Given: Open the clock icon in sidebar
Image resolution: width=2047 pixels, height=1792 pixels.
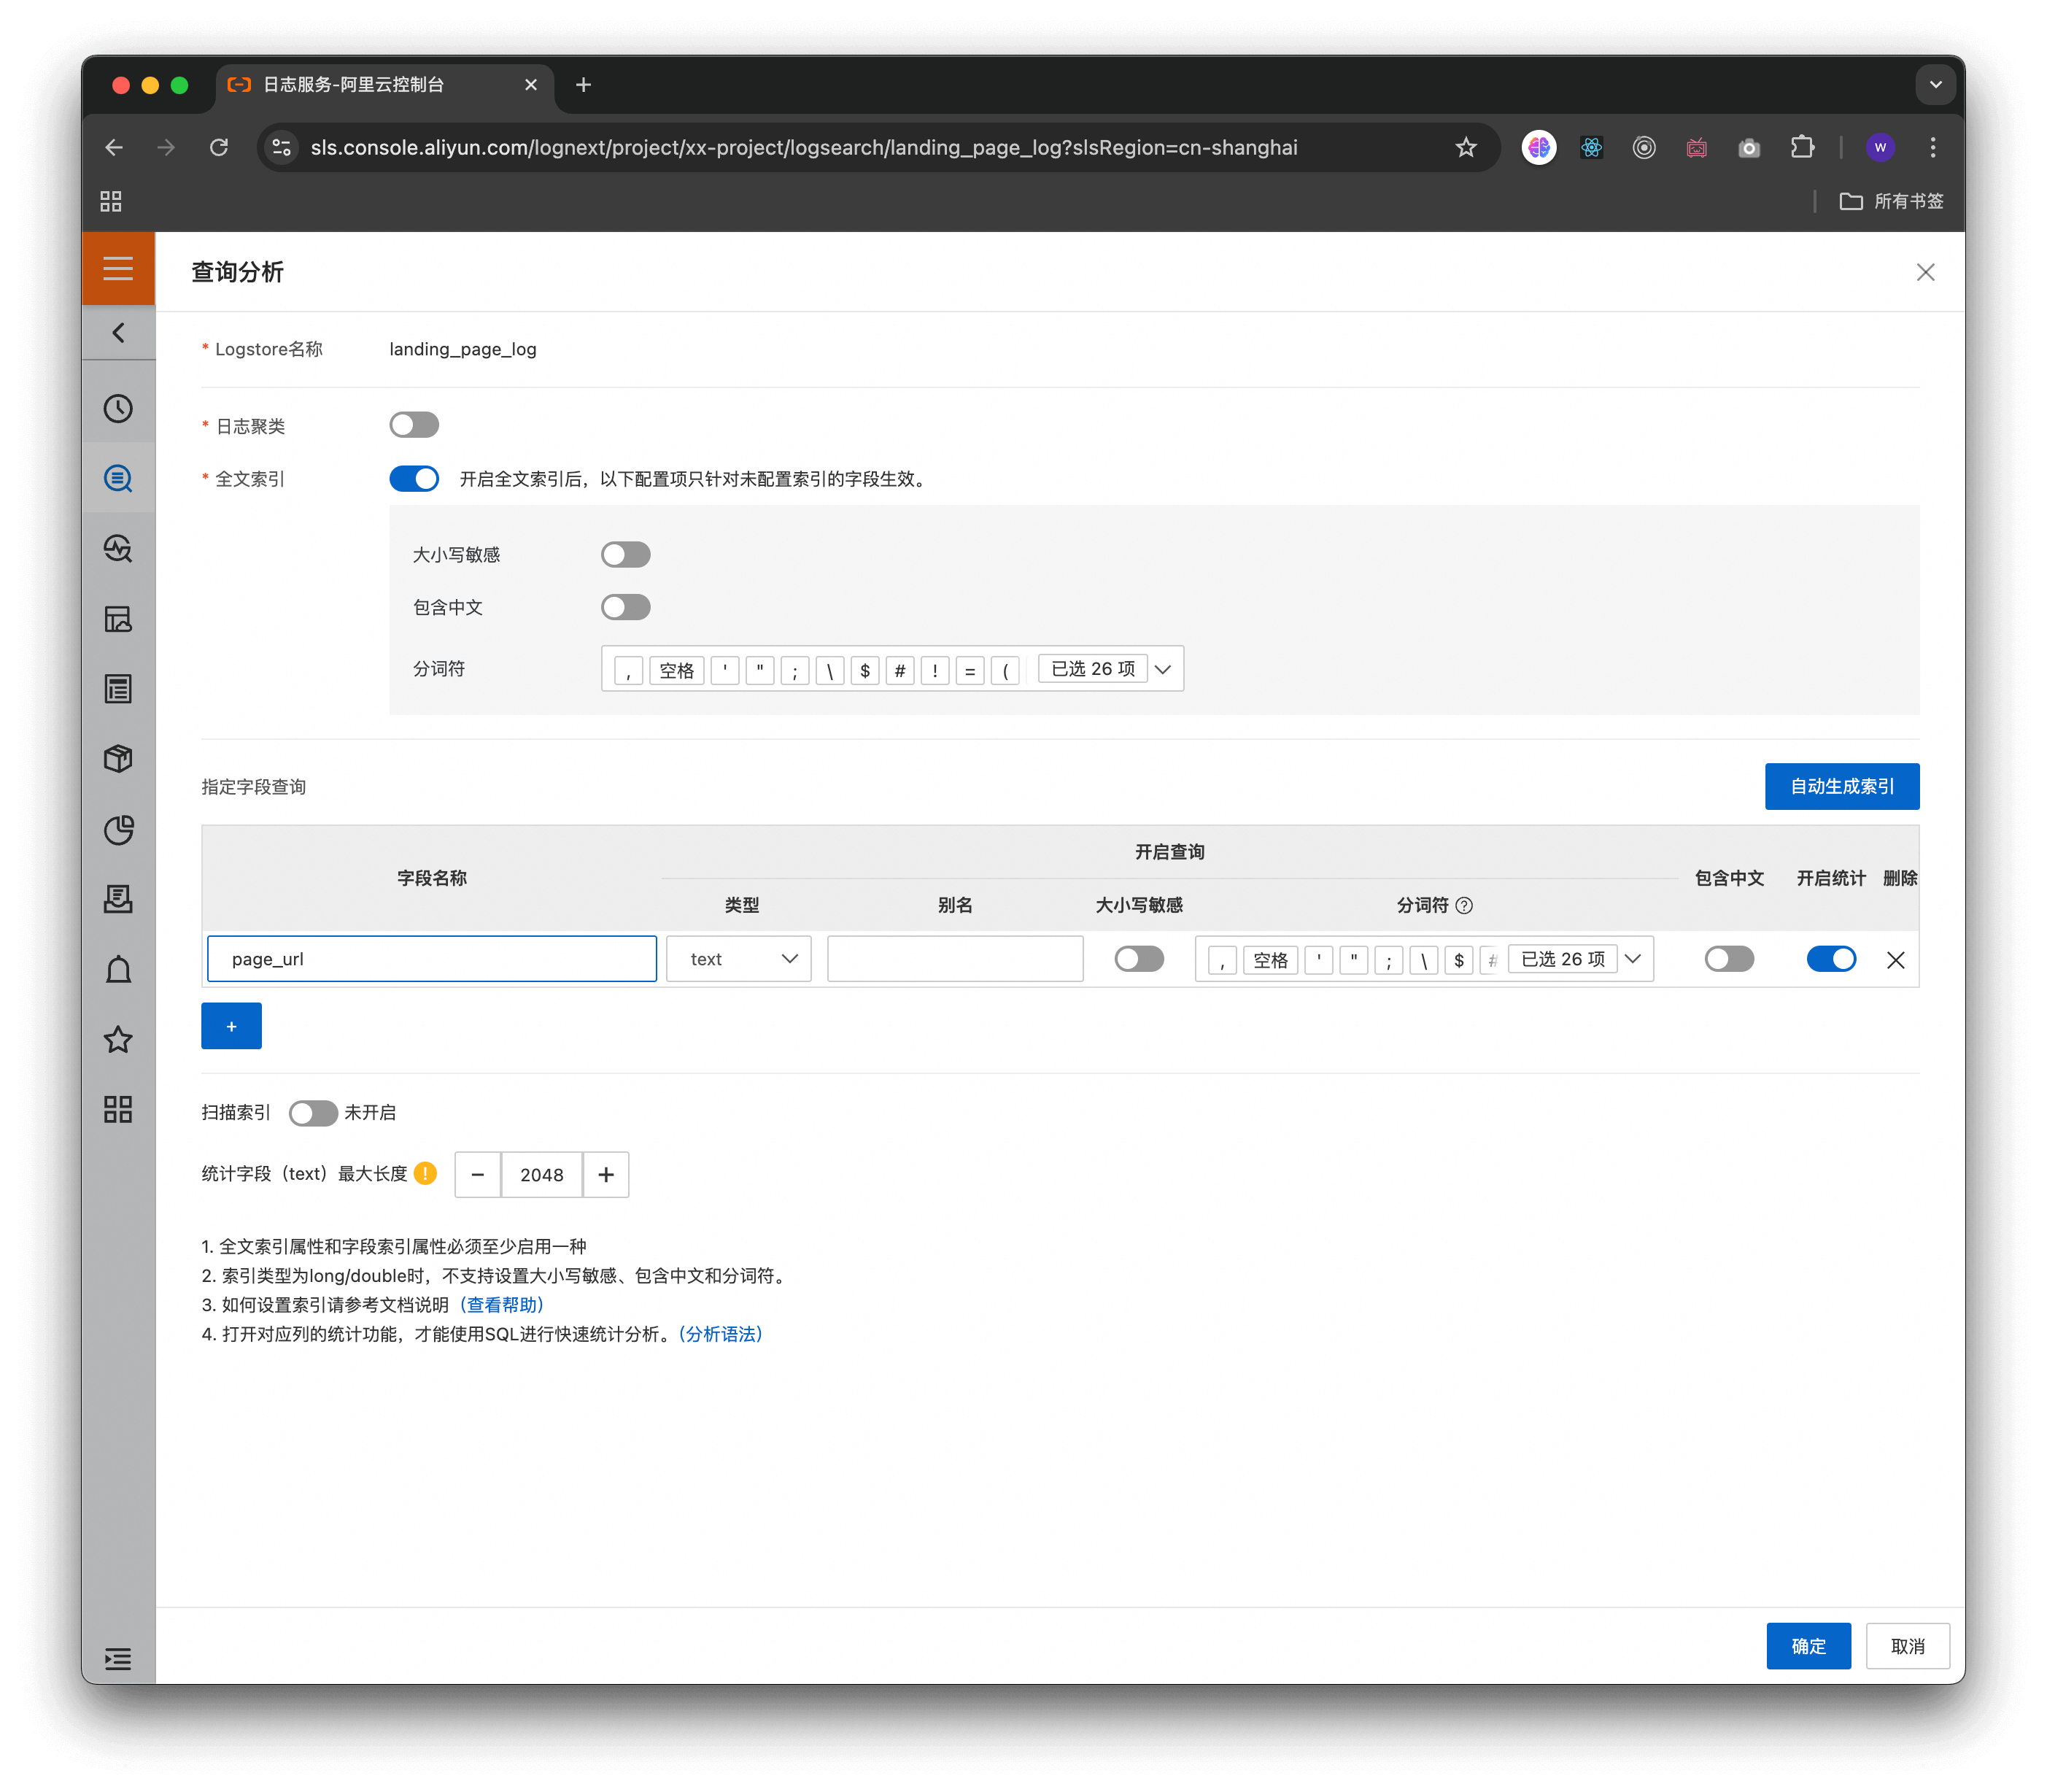Looking at the screenshot, I should point(118,408).
